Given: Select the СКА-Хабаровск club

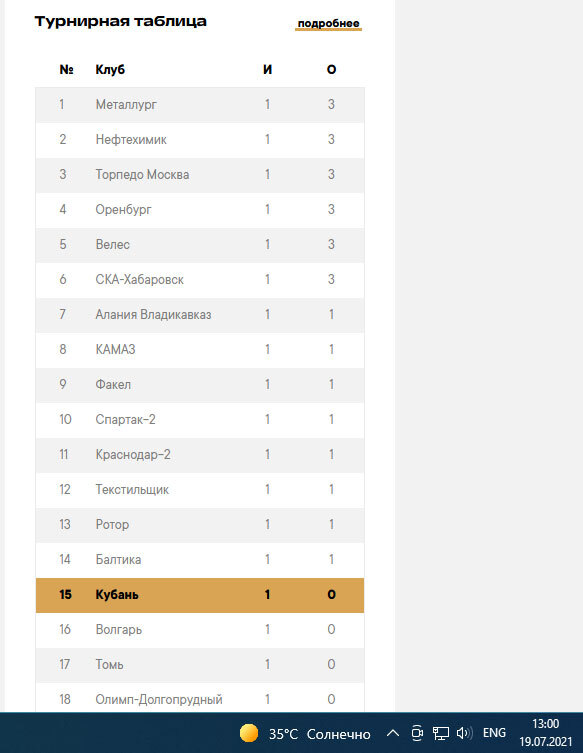Looking at the screenshot, I should click(x=139, y=279).
